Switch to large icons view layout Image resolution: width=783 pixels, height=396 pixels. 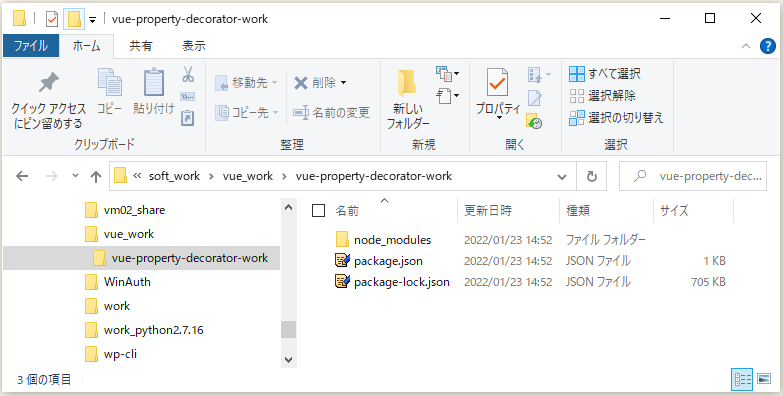point(764,380)
